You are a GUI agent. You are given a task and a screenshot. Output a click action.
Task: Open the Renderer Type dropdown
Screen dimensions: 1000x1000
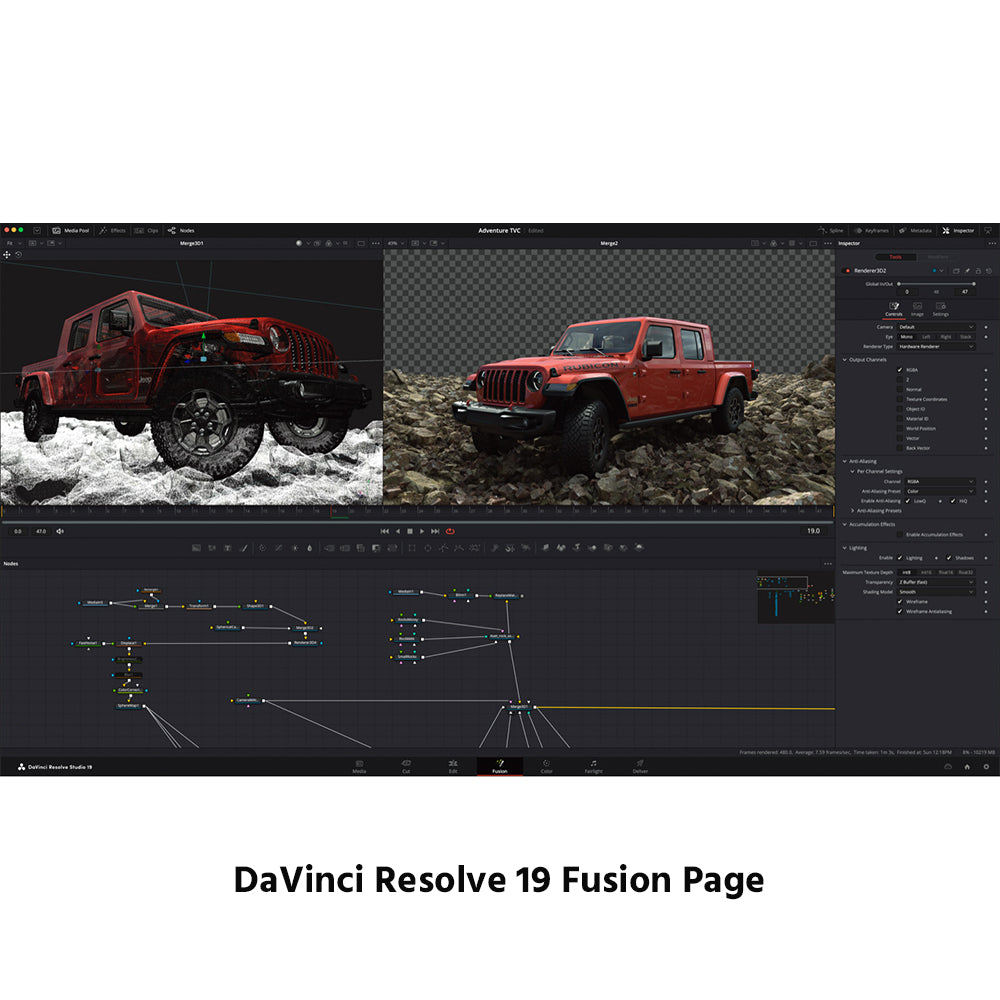936,346
